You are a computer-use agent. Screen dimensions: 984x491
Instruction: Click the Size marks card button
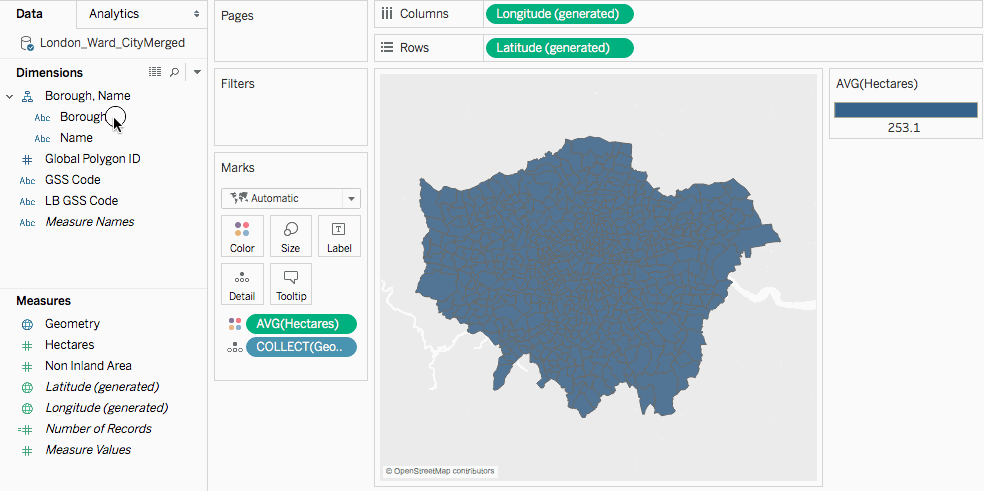[291, 236]
